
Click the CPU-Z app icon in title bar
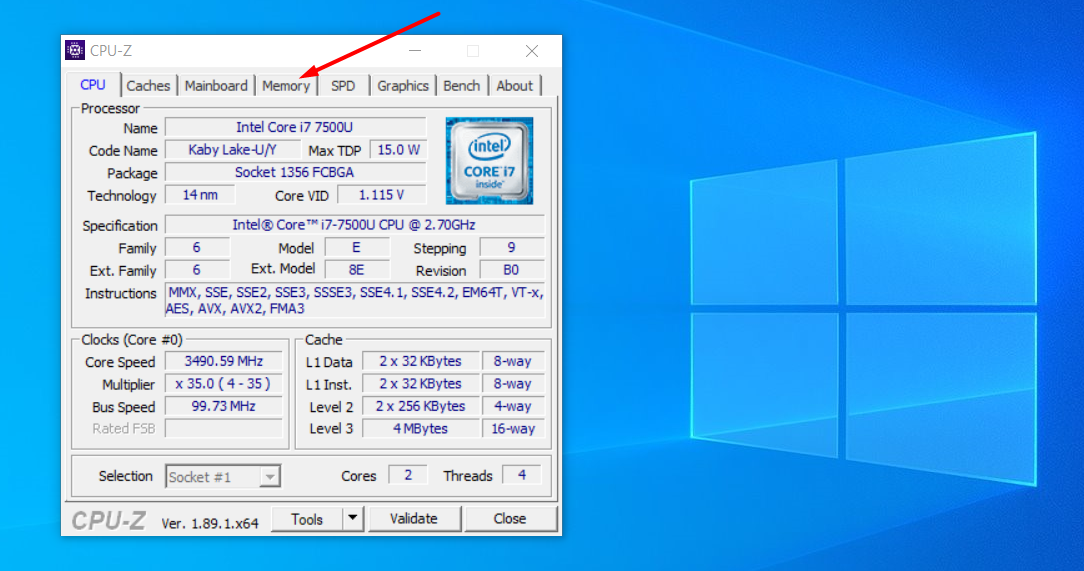click(75, 50)
